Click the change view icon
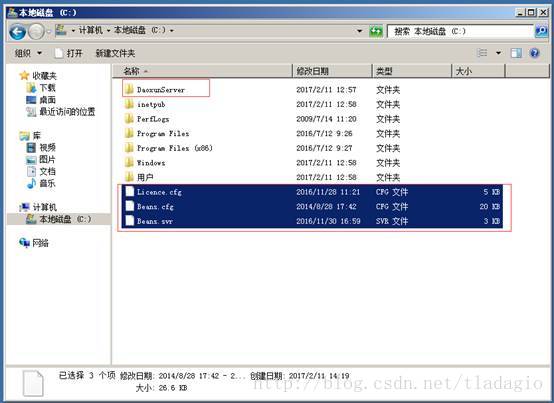Image resolution: width=554 pixels, height=403 pixels. coord(482,53)
